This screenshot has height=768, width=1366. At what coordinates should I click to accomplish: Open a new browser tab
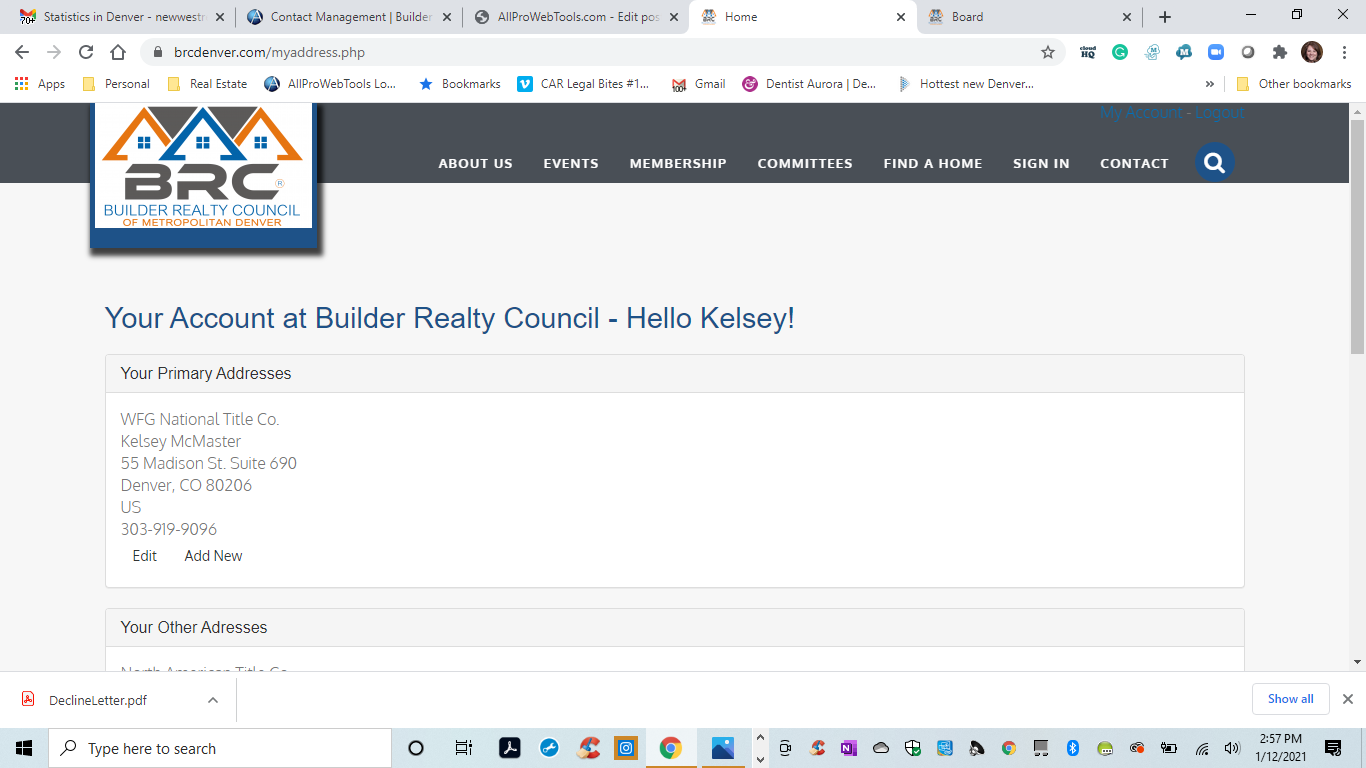pyautogui.click(x=1165, y=17)
